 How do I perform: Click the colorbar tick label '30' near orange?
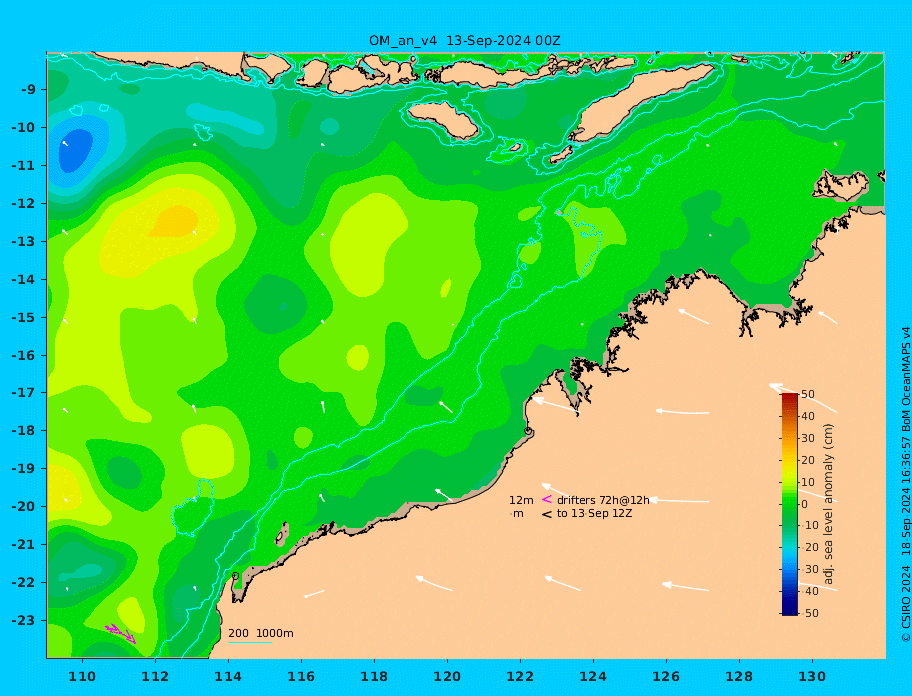coord(808,438)
